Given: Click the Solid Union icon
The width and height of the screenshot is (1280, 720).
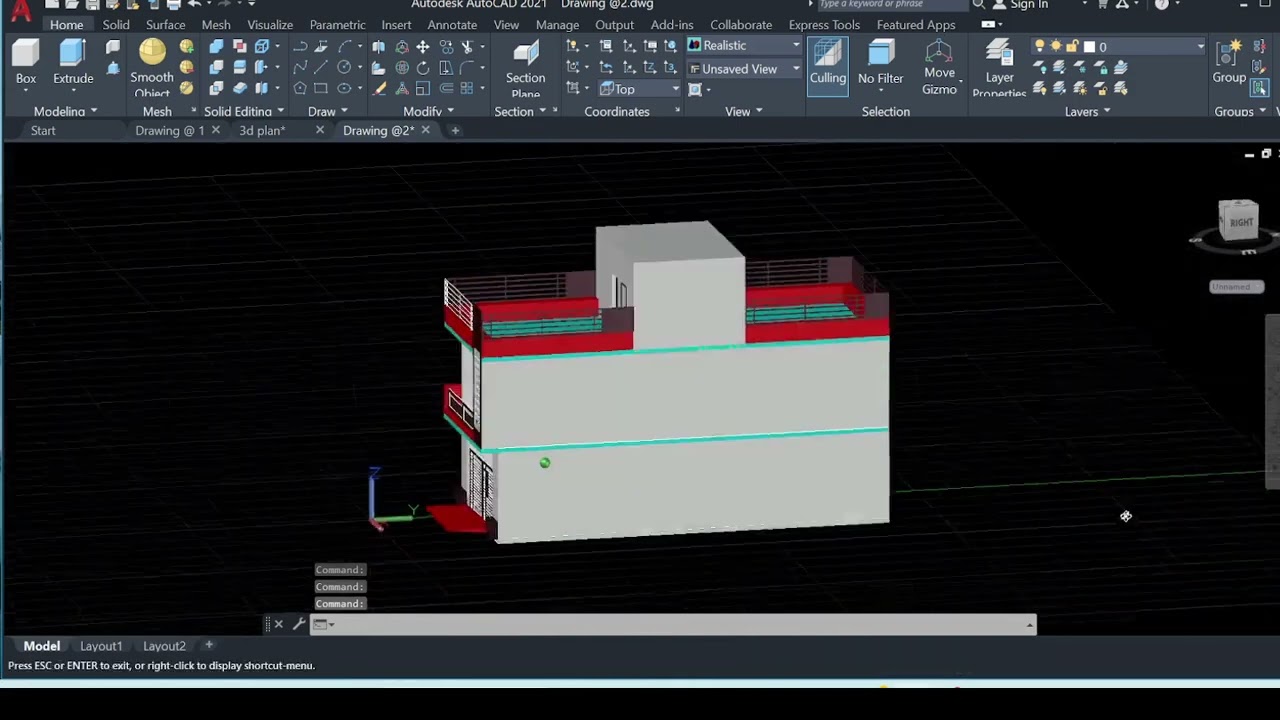Looking at the screenshot, I should pos(216,46).
